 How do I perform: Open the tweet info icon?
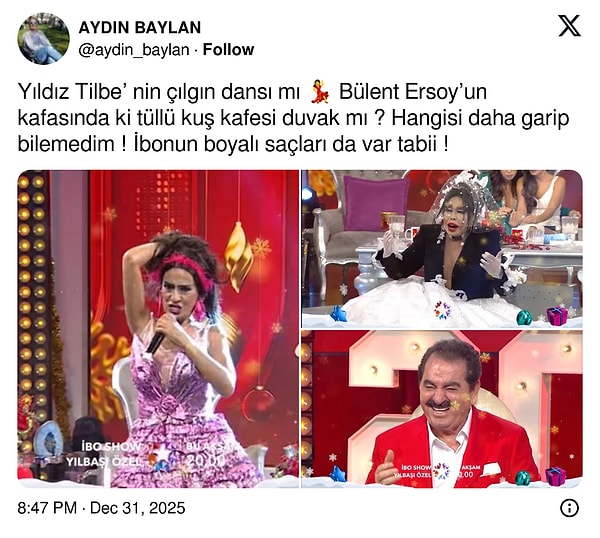(x=569, y=508)
